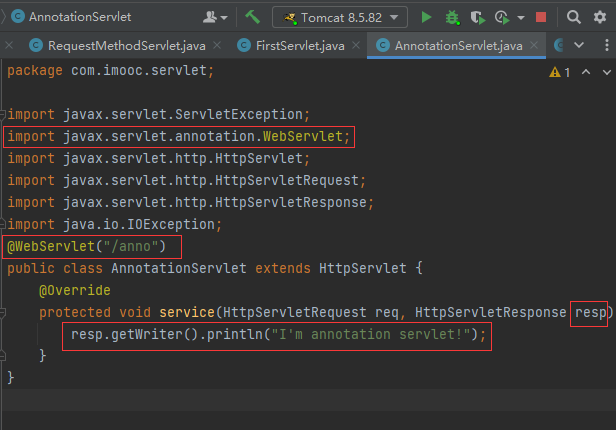Start debugging with the bug icon
The image size is (616, 430).
(x=452, y=17)
